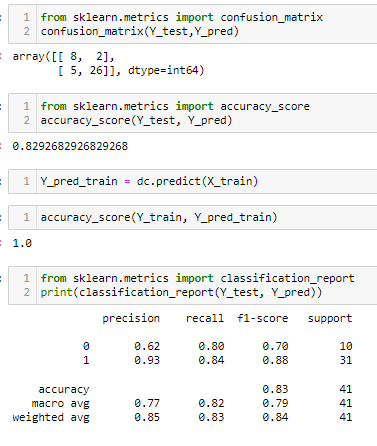Click the accuracy_score(Y_test, Y_pred) code line

pyautogui.click(x=136, y=120)
